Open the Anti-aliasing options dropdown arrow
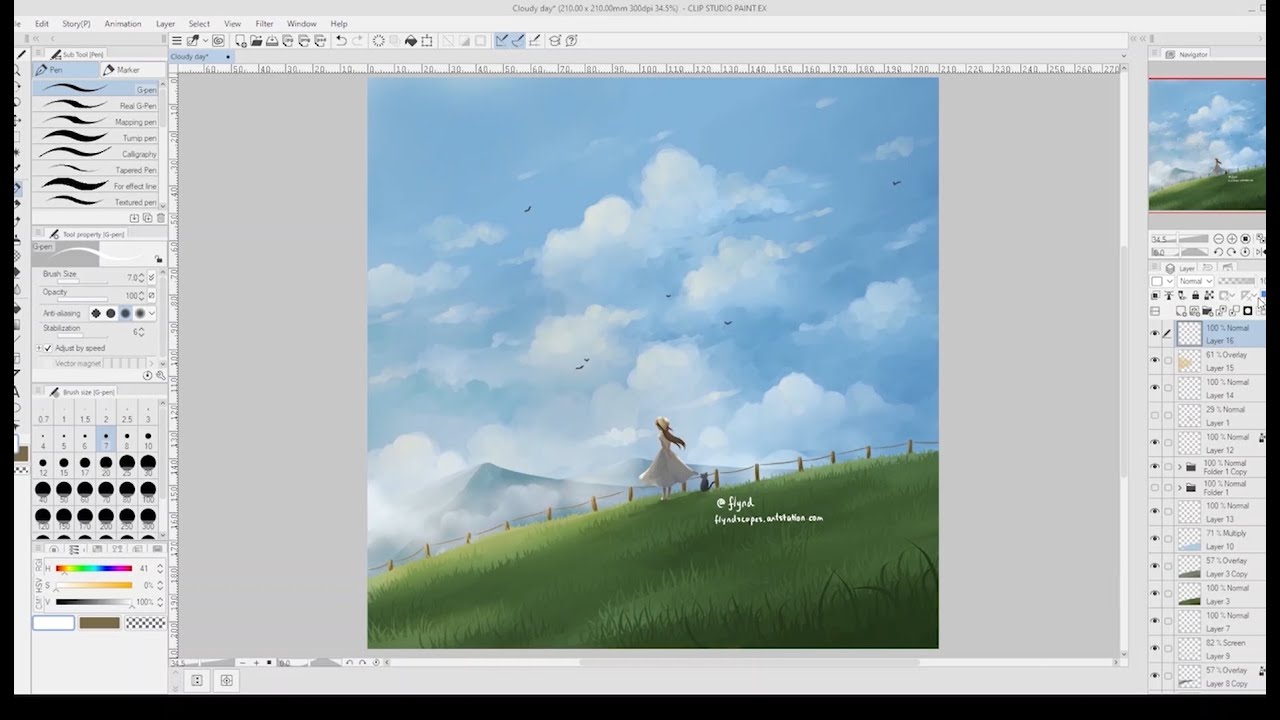The height and width of the screenshot is (720, 1280). click(151, 314)
